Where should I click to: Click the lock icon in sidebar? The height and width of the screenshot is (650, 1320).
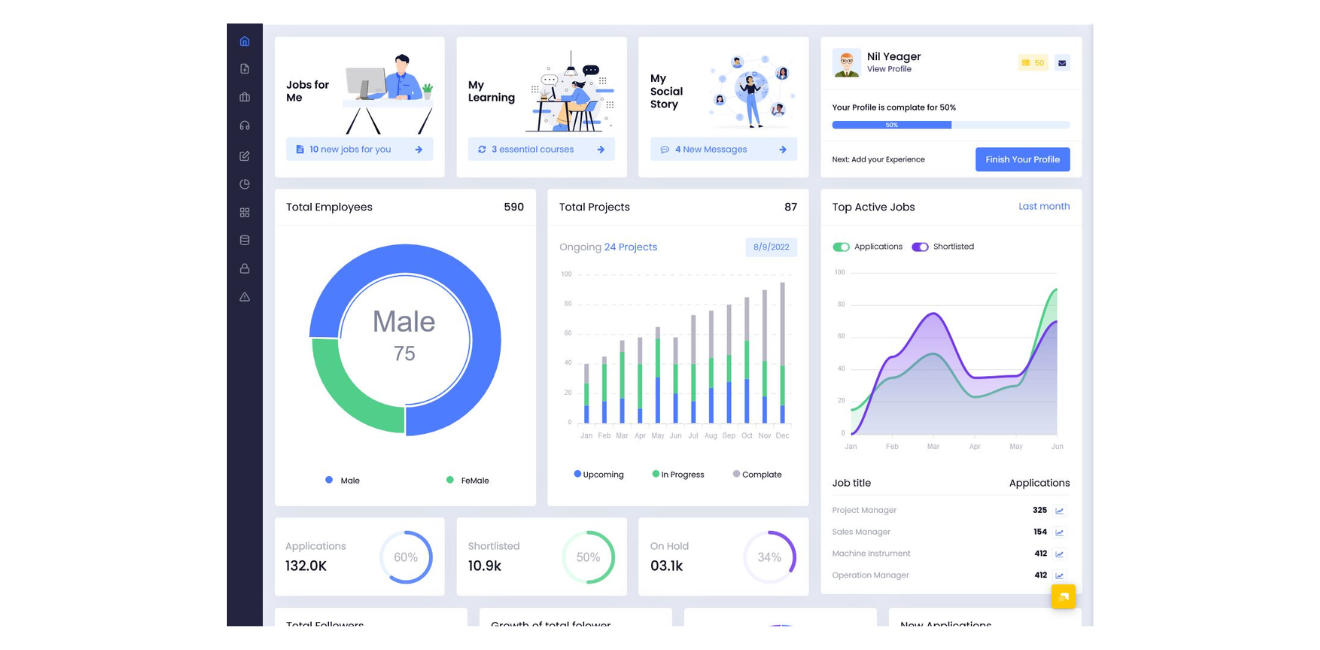pyautogui.click(x=245, y=267)
